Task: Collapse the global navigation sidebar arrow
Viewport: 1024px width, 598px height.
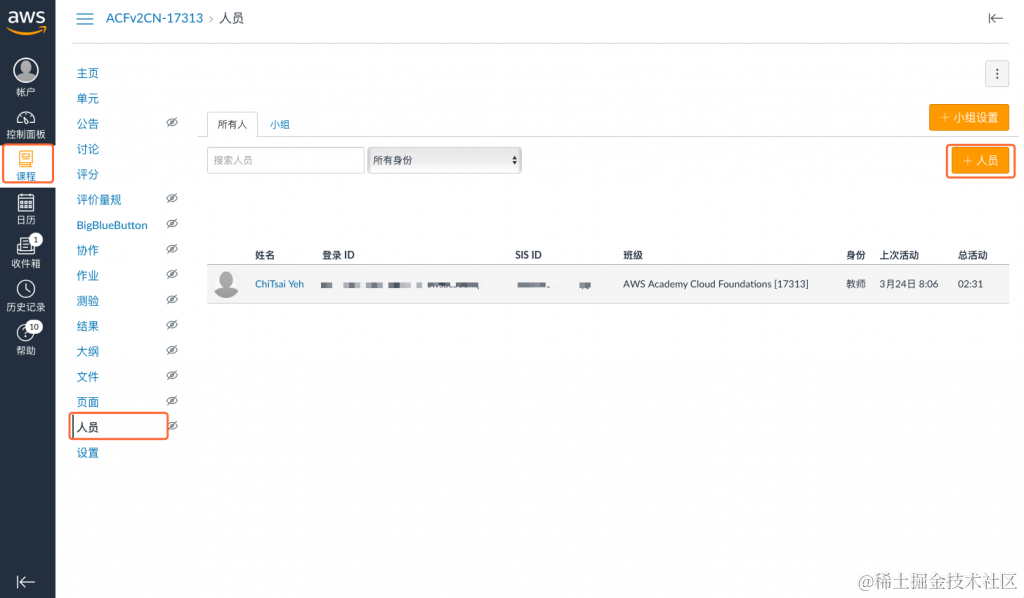Action: tap(25, 582)
